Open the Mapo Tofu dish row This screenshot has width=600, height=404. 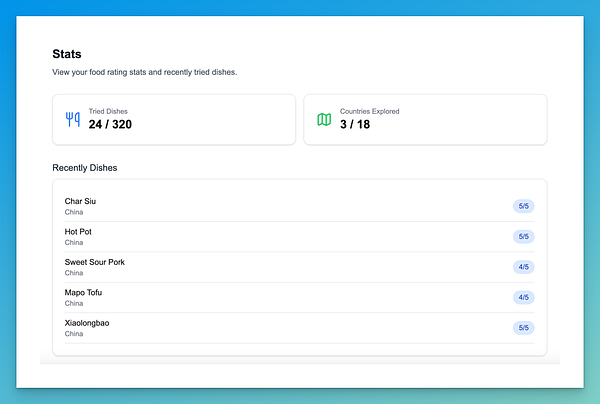pos(300,298)
